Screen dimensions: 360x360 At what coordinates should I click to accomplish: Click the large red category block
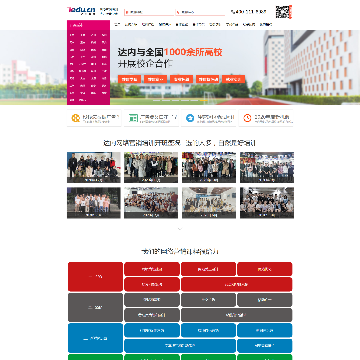tap(95, 277)
